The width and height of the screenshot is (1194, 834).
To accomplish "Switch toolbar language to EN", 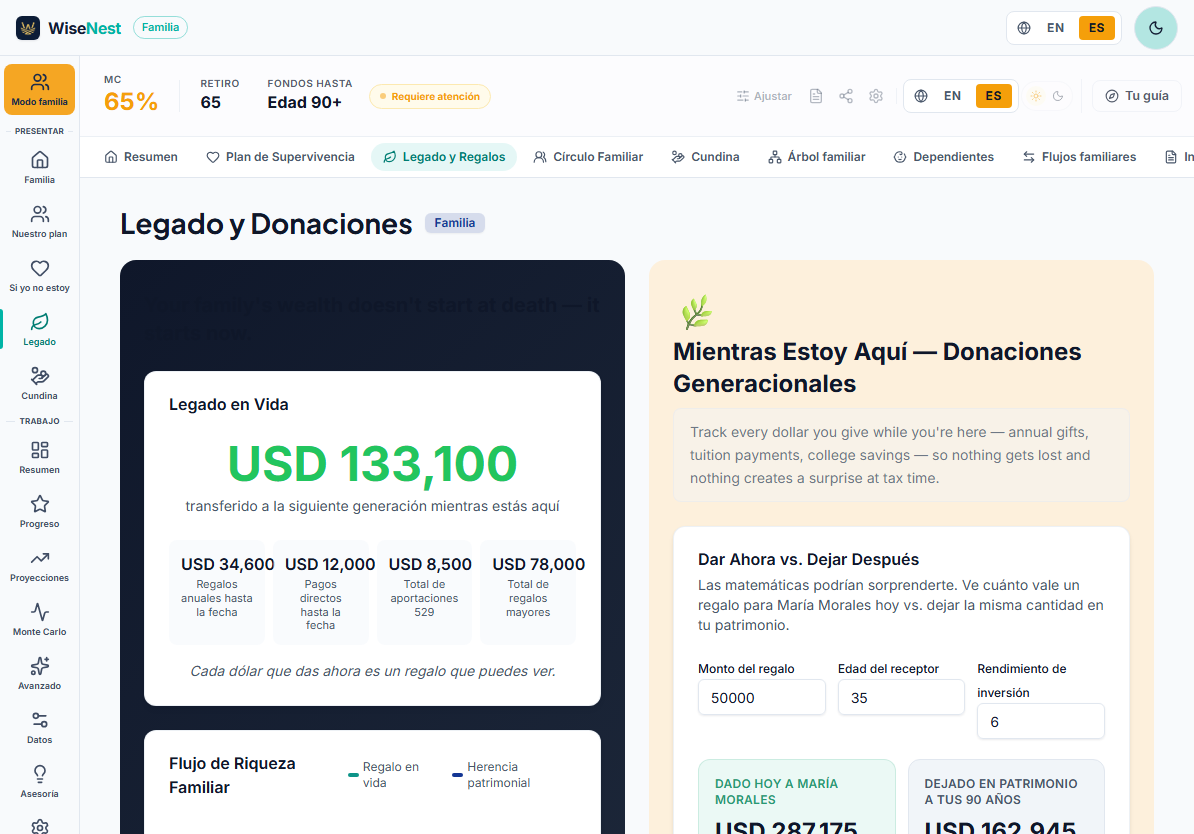I will [952, 96].
